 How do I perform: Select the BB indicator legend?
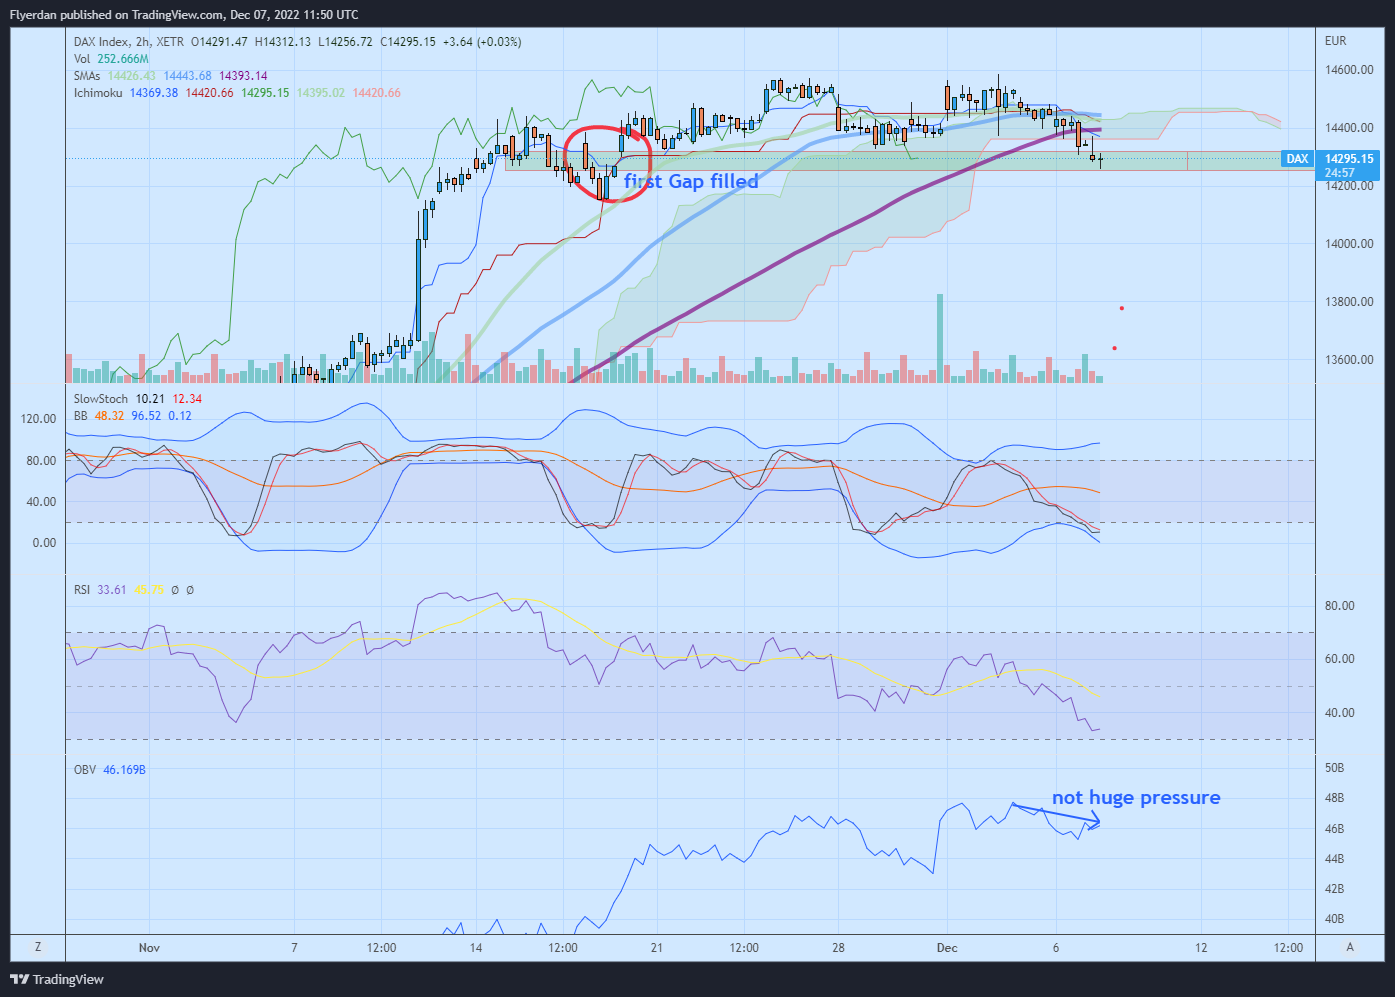(x=80, y=416)
